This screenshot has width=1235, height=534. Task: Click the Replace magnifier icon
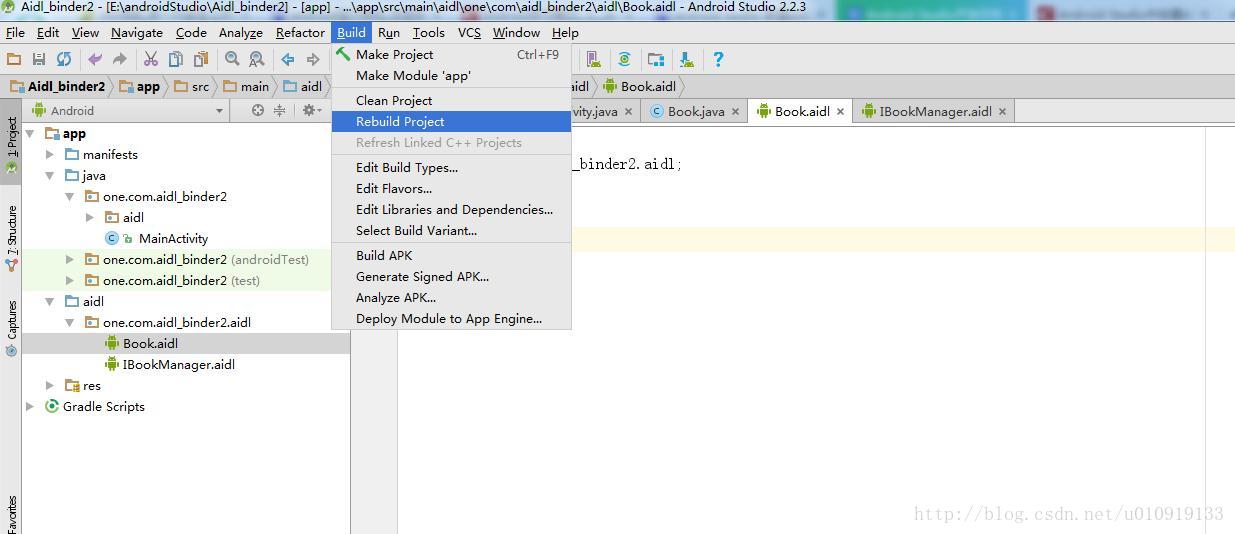click(x=257, y=59)
